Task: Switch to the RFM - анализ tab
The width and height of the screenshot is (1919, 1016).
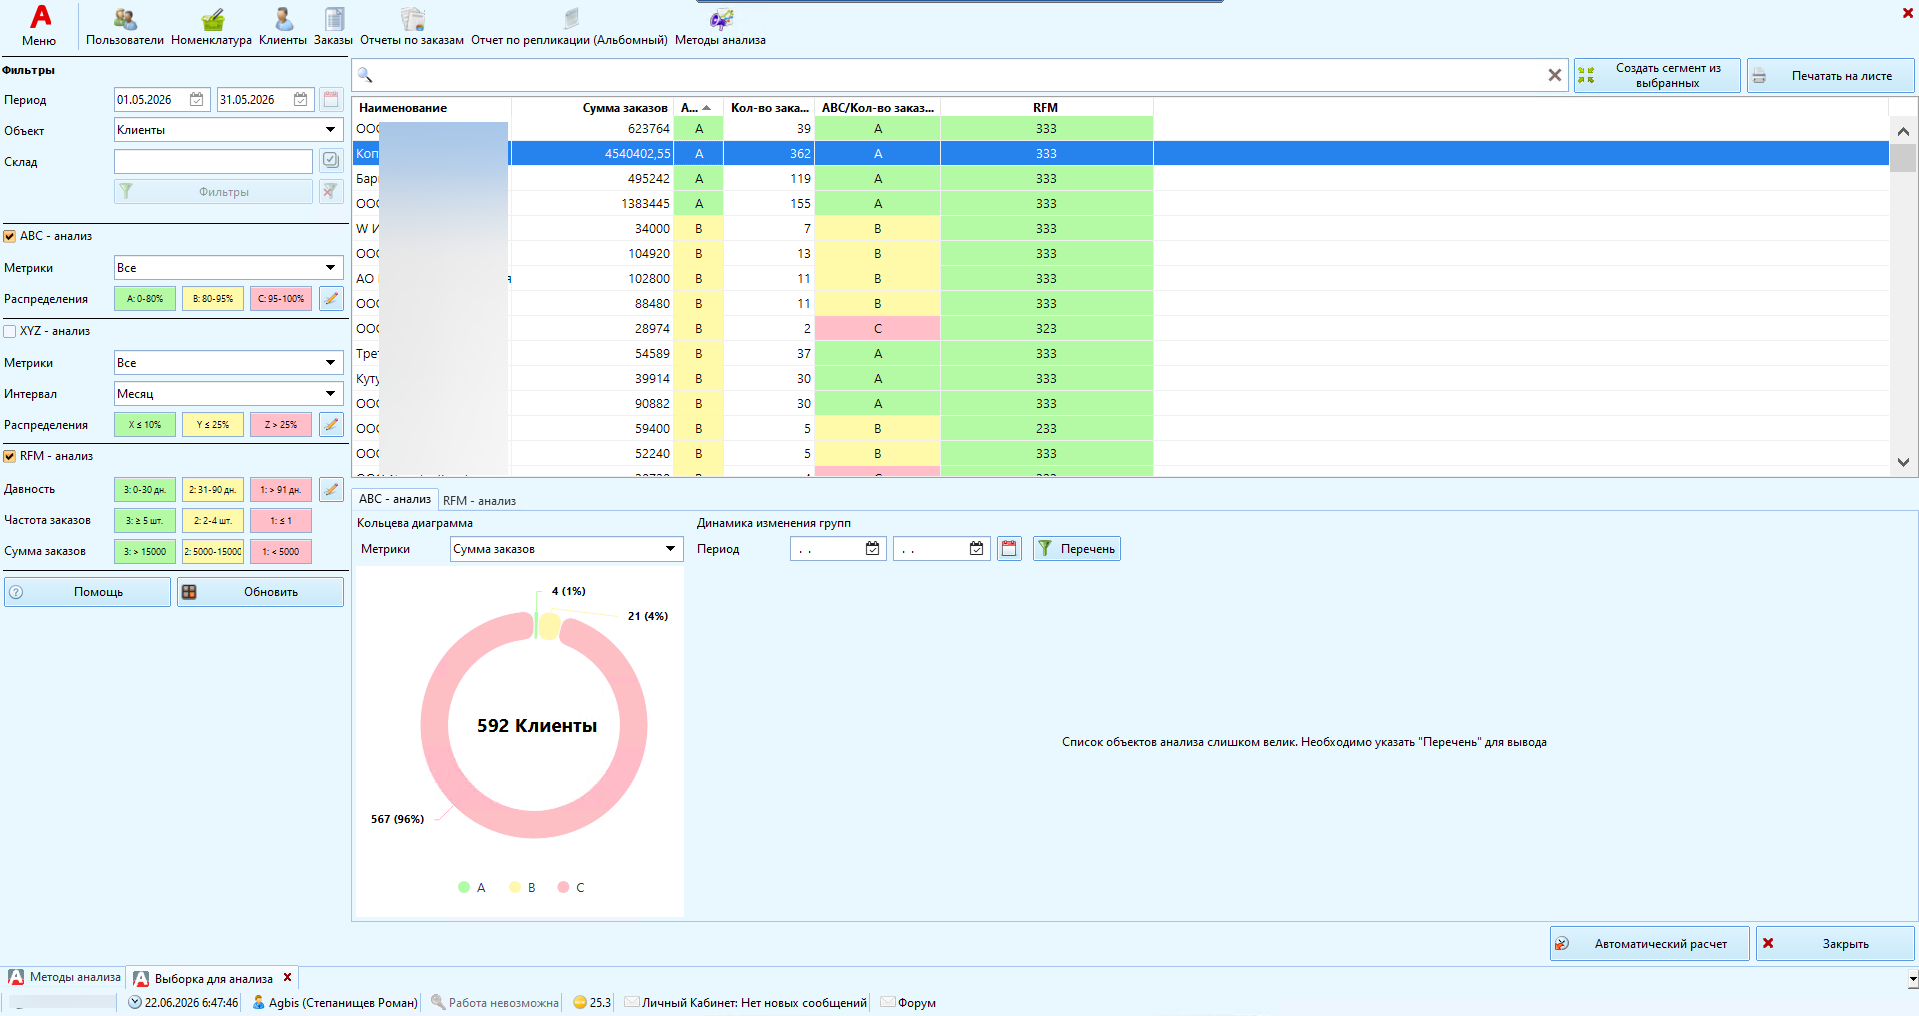Action: (479, 500)
